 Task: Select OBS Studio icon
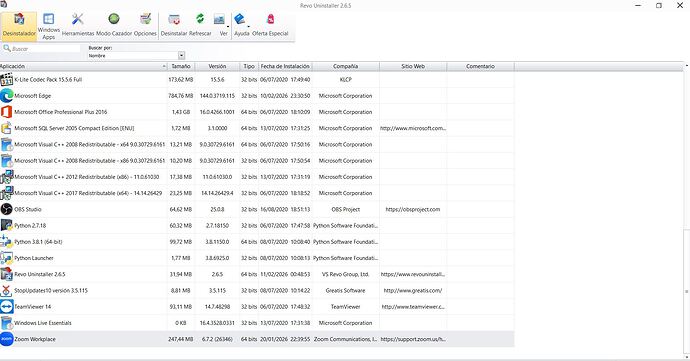pos(7,210)
